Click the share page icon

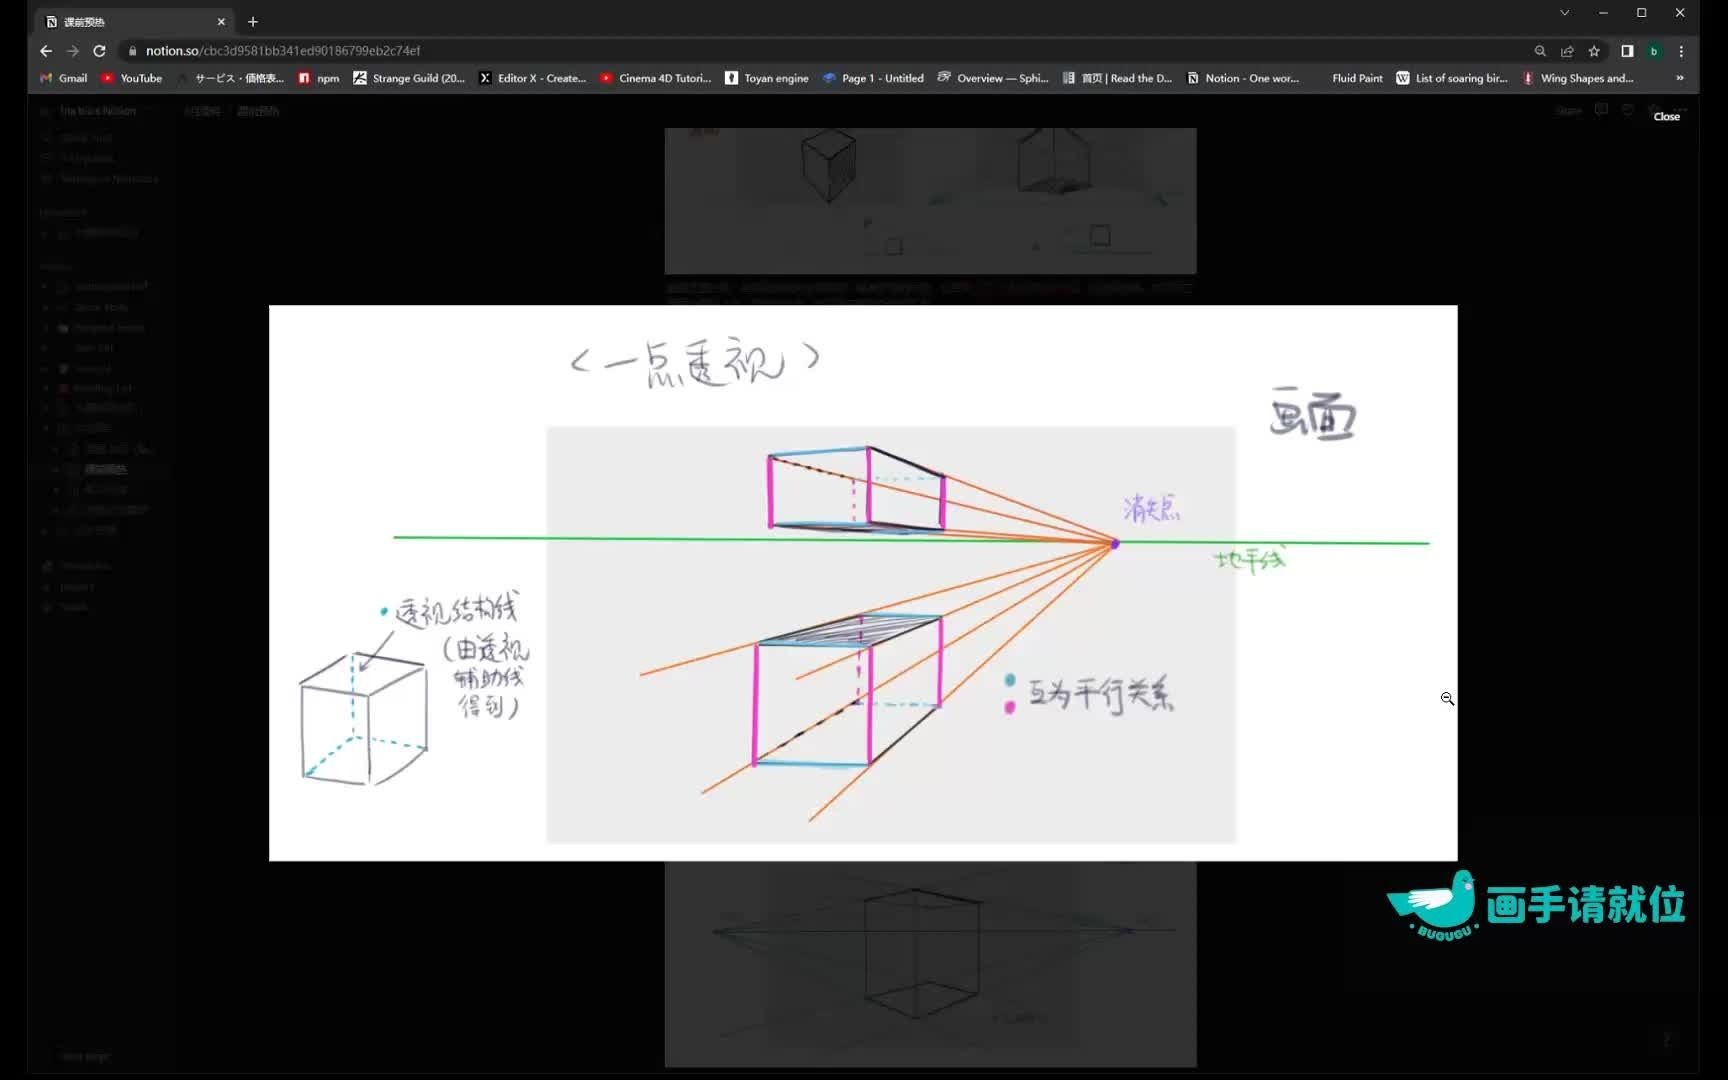[1567, 51]
